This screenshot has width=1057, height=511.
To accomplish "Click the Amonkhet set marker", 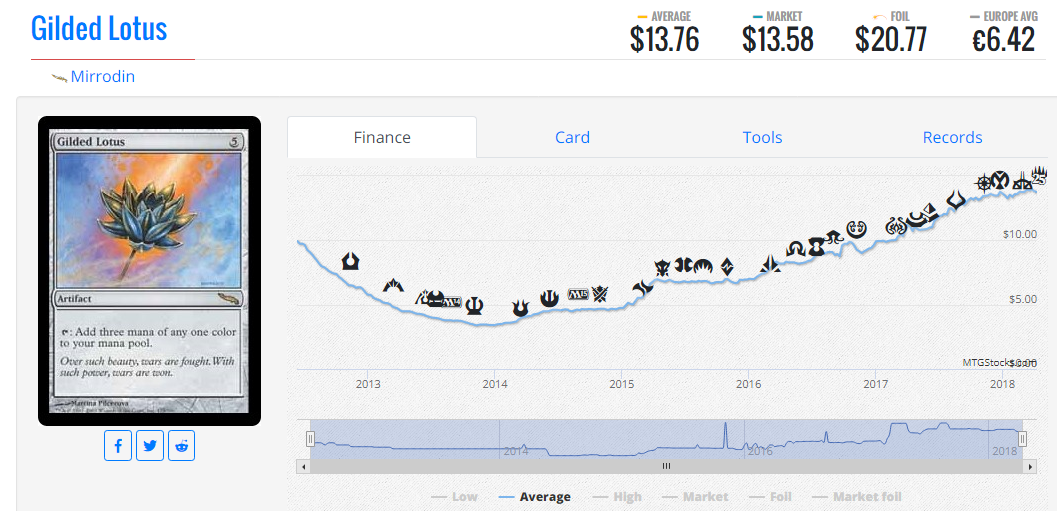I will tap(930, 212).
